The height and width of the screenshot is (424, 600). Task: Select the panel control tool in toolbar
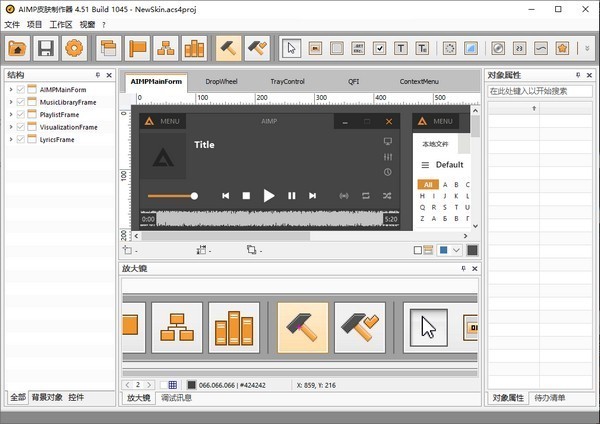pyautogui.click(x=336, y=48)
